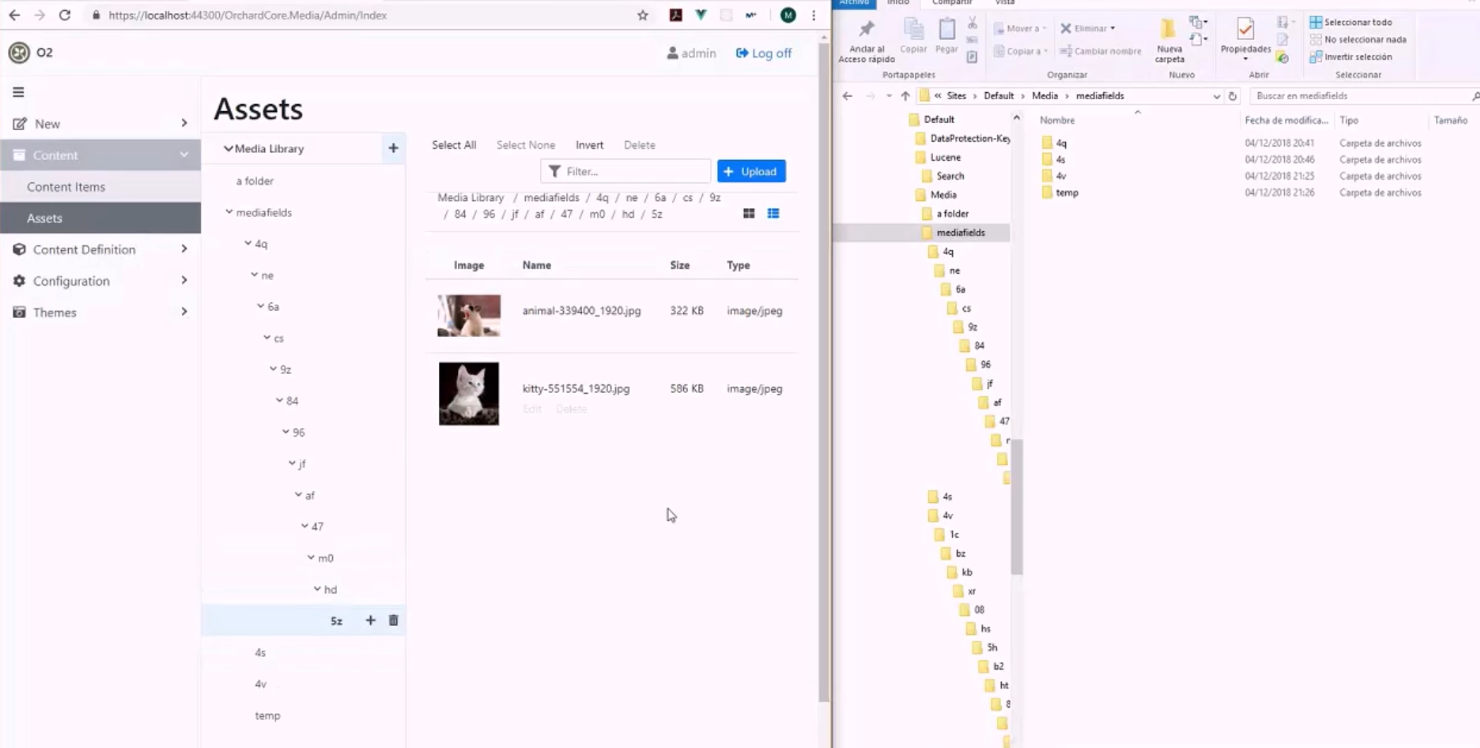Viewport: 1480px width, 748px height.
Task: Open the browser three-dot menu
Action: tap(814, 15)
